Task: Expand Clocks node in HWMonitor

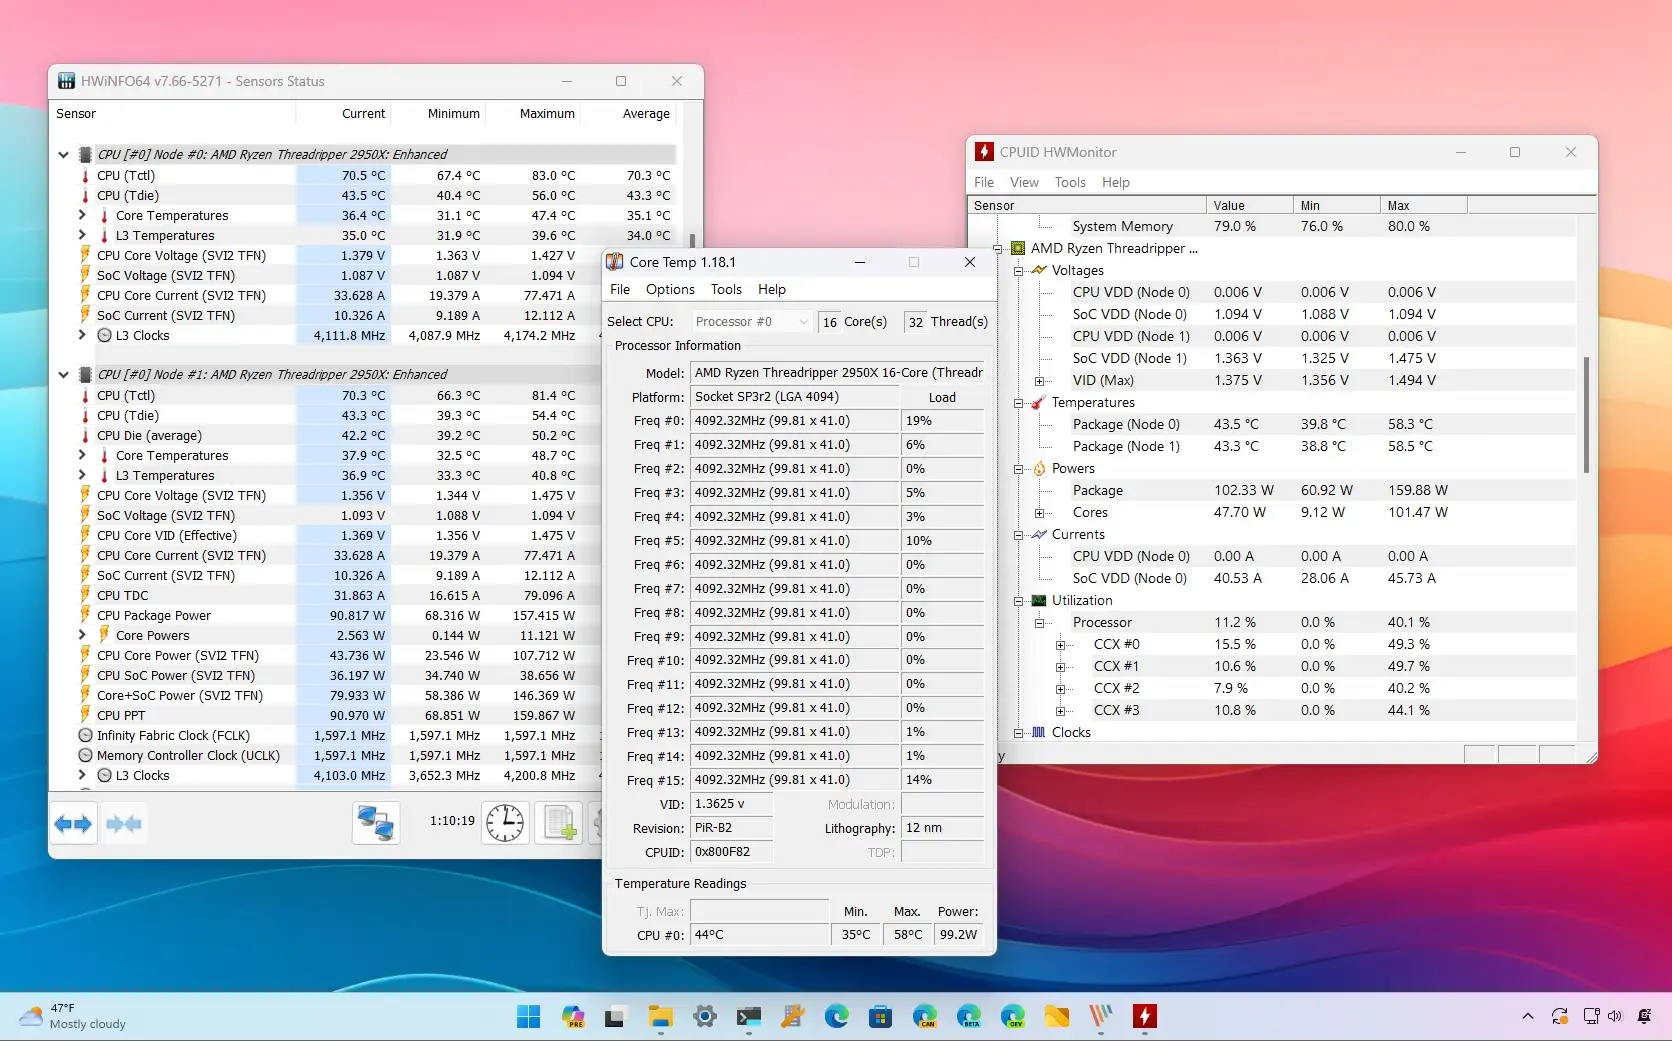Action: click(x=1018, y=732)
